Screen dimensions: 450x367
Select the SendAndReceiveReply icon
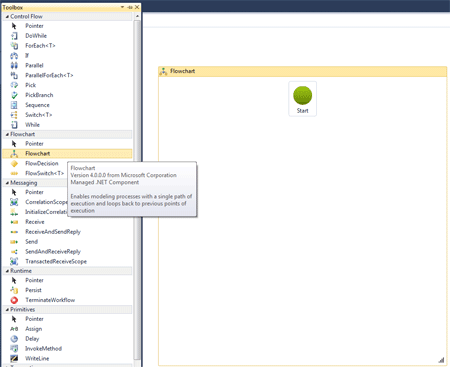(14, 252)
